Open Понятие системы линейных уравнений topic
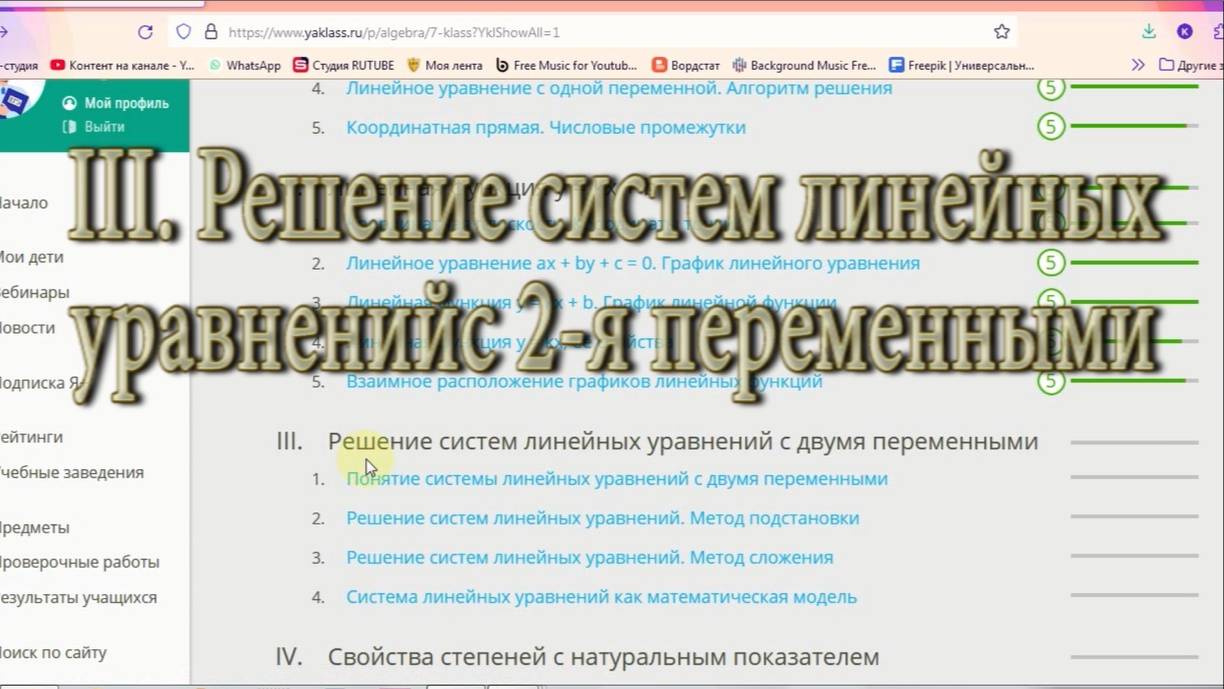The height and width of the screenshot is (689, 1224). pos(617,479)
